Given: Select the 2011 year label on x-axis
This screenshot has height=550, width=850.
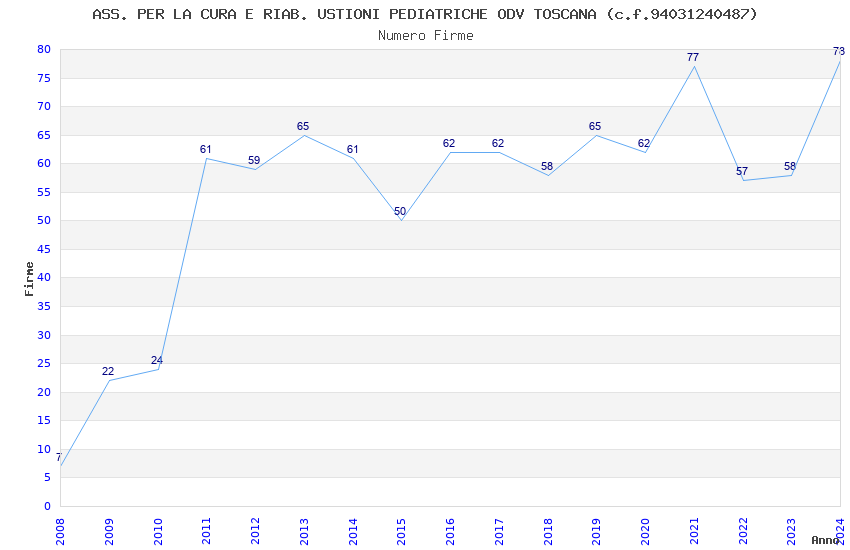Looking at the screenshot, I should pyautogui.click(x=207, y=531).
